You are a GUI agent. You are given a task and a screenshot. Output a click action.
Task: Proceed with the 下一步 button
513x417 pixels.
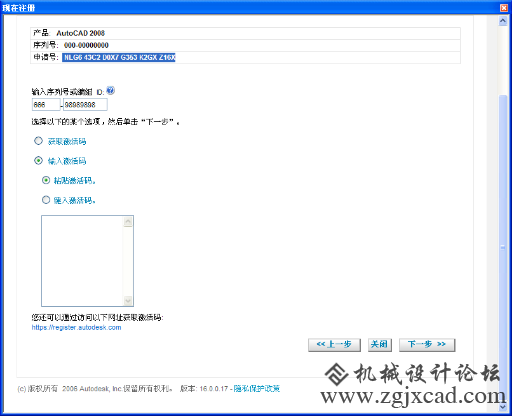(x=427, y=345)
